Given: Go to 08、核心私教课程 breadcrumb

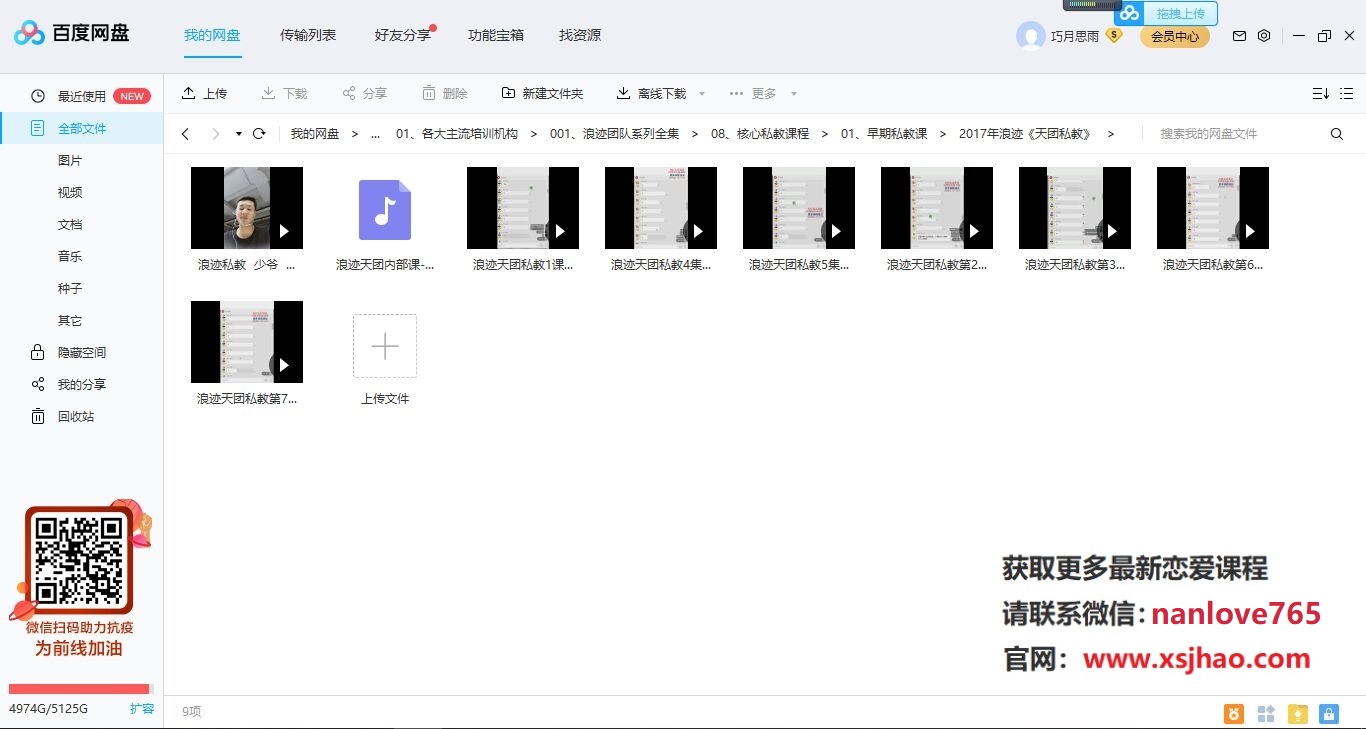Looking at the screenshot, I should 760,134.
